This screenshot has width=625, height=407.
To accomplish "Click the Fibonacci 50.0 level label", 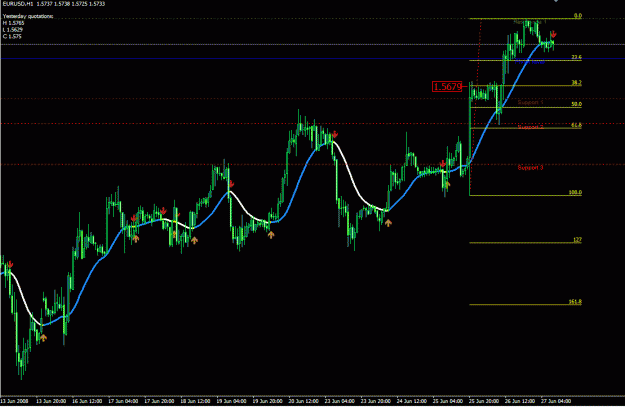I will pos(576,104).
